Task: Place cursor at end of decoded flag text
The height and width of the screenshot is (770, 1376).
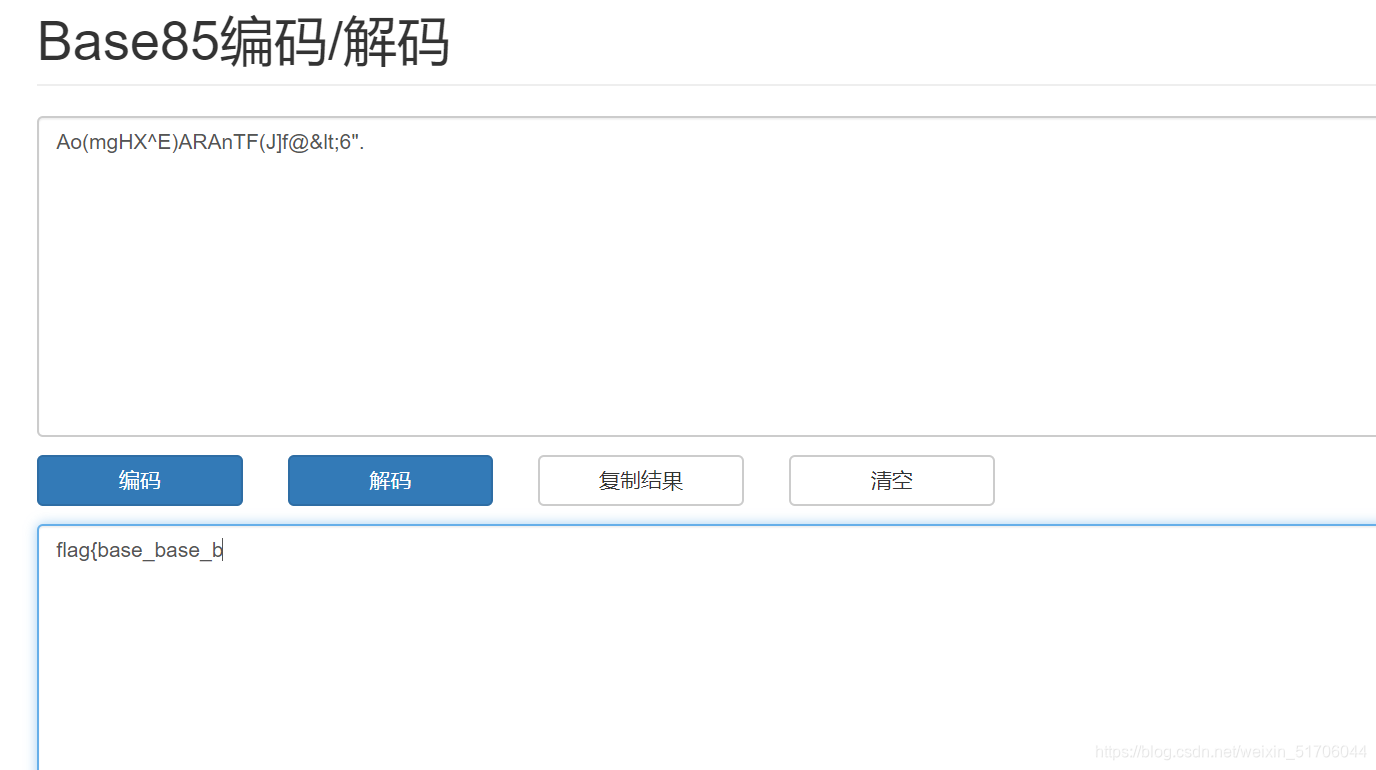Action: pyautogui.click(x=222, y=549)
